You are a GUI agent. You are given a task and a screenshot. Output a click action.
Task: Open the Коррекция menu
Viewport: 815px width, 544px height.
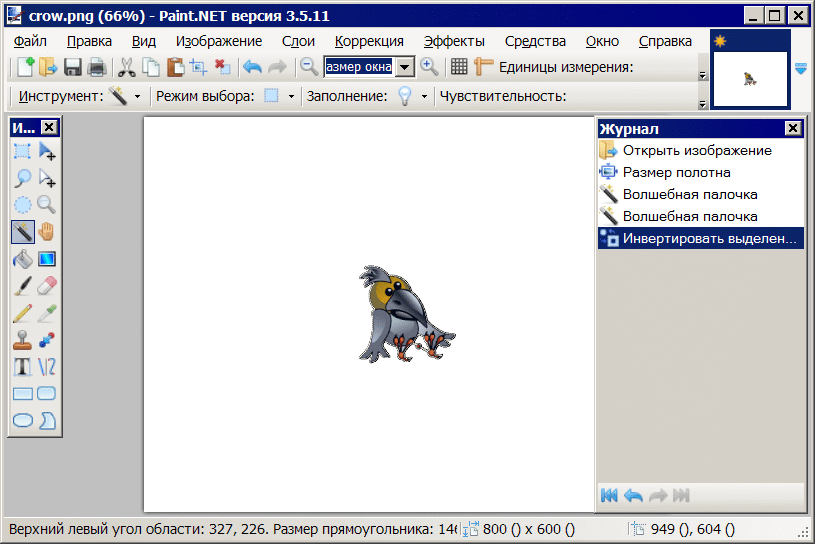(x=369, y=41)
